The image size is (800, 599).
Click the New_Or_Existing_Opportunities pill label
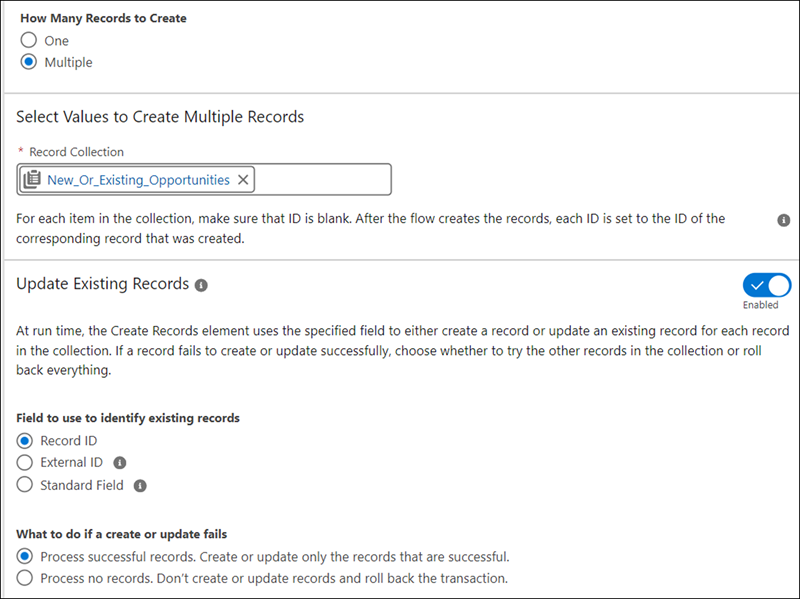point(139,180)
